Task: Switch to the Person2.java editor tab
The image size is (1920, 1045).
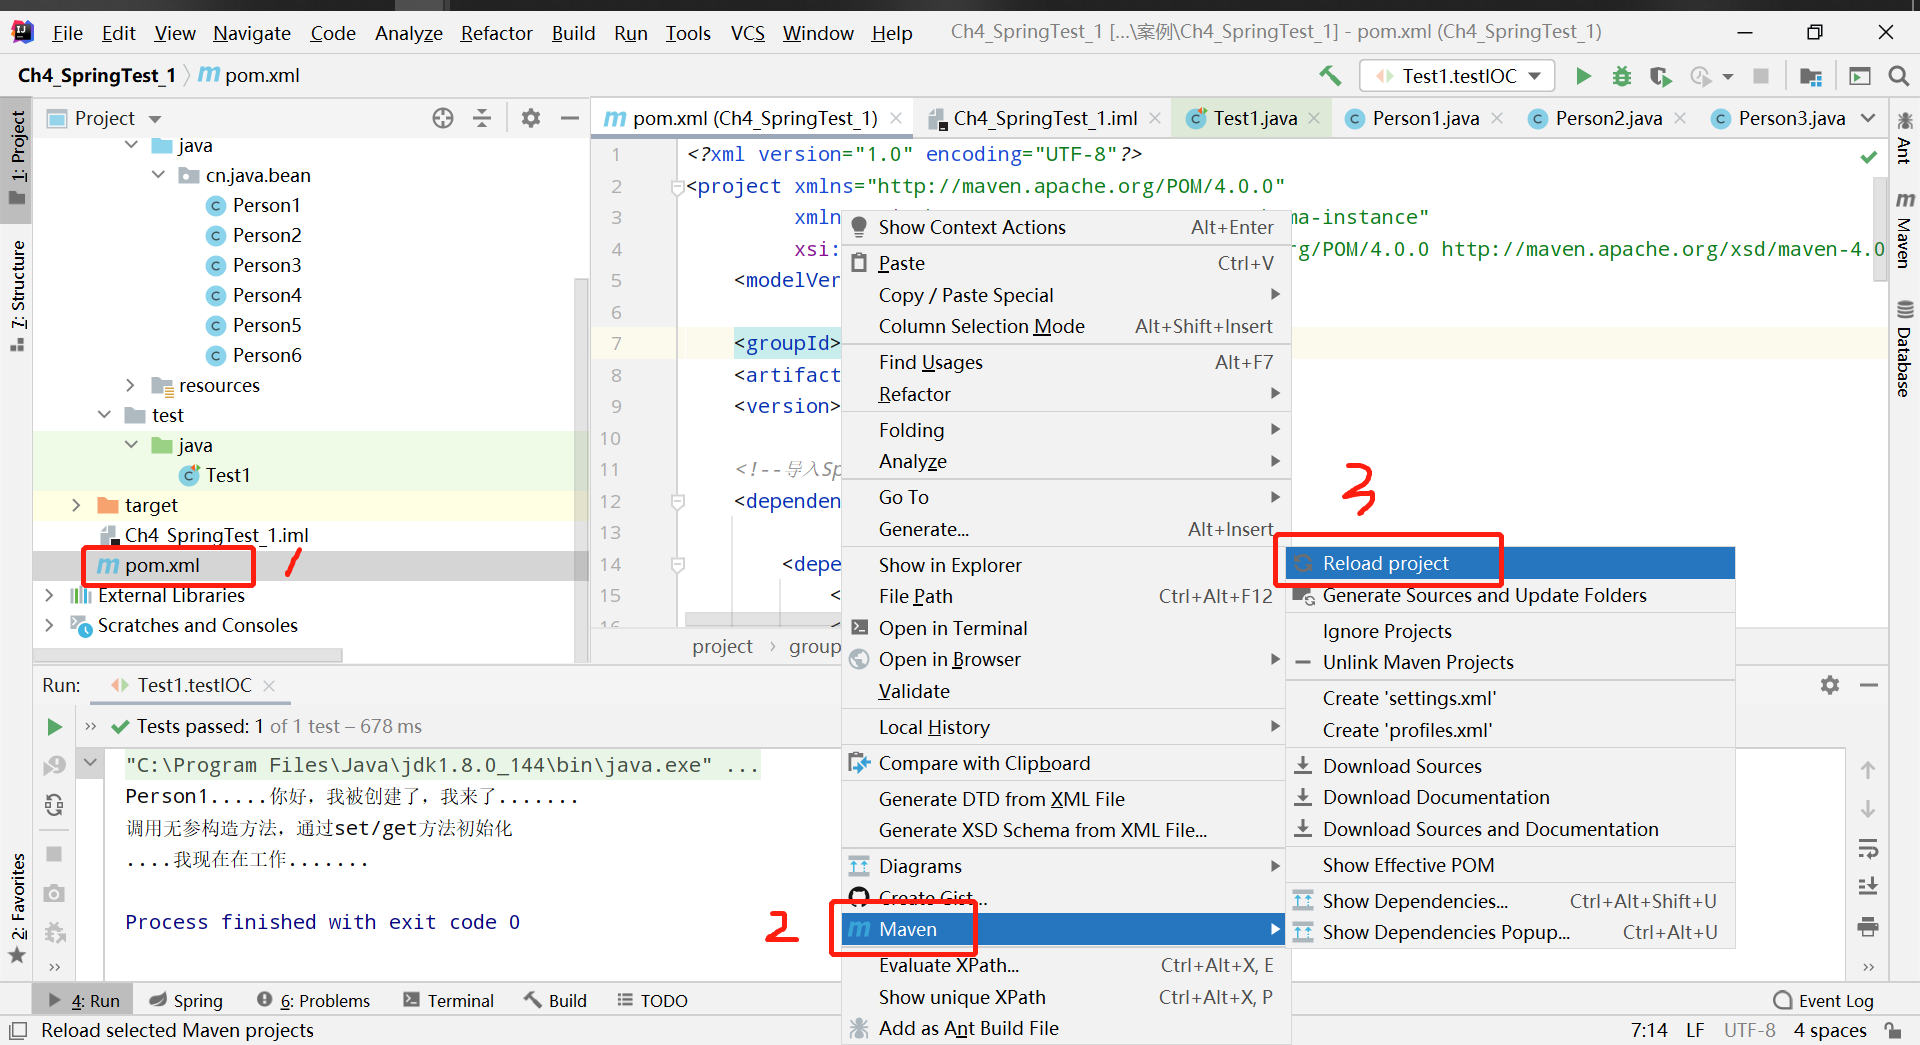Action: (1607, 118)
